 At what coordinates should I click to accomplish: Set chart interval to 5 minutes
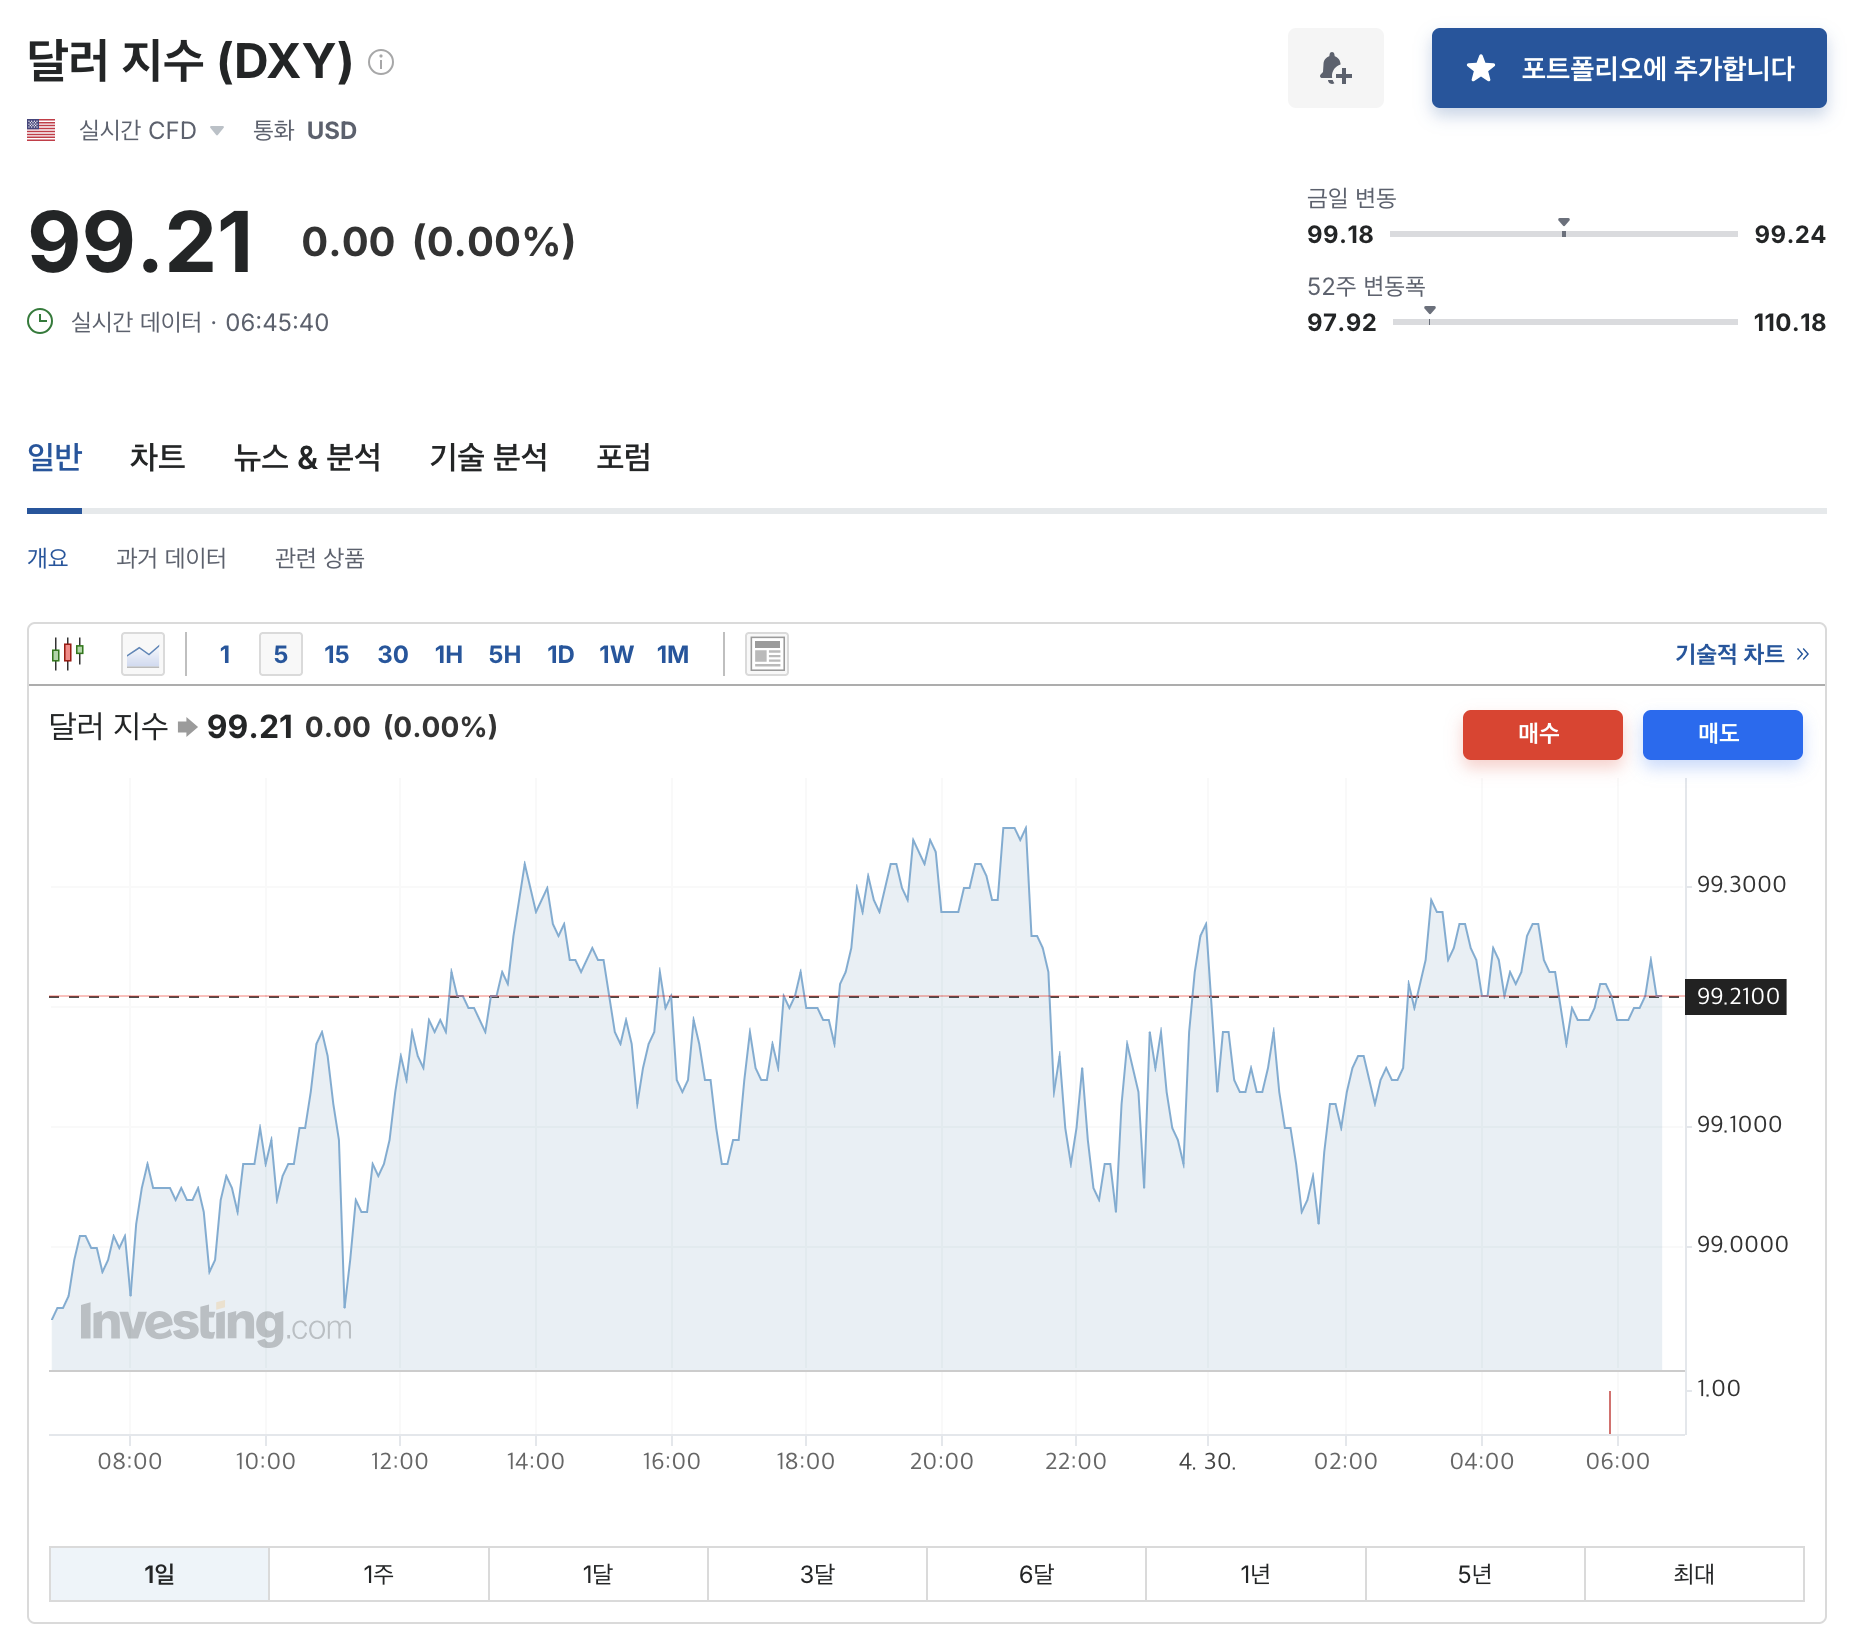click(281, 654)
